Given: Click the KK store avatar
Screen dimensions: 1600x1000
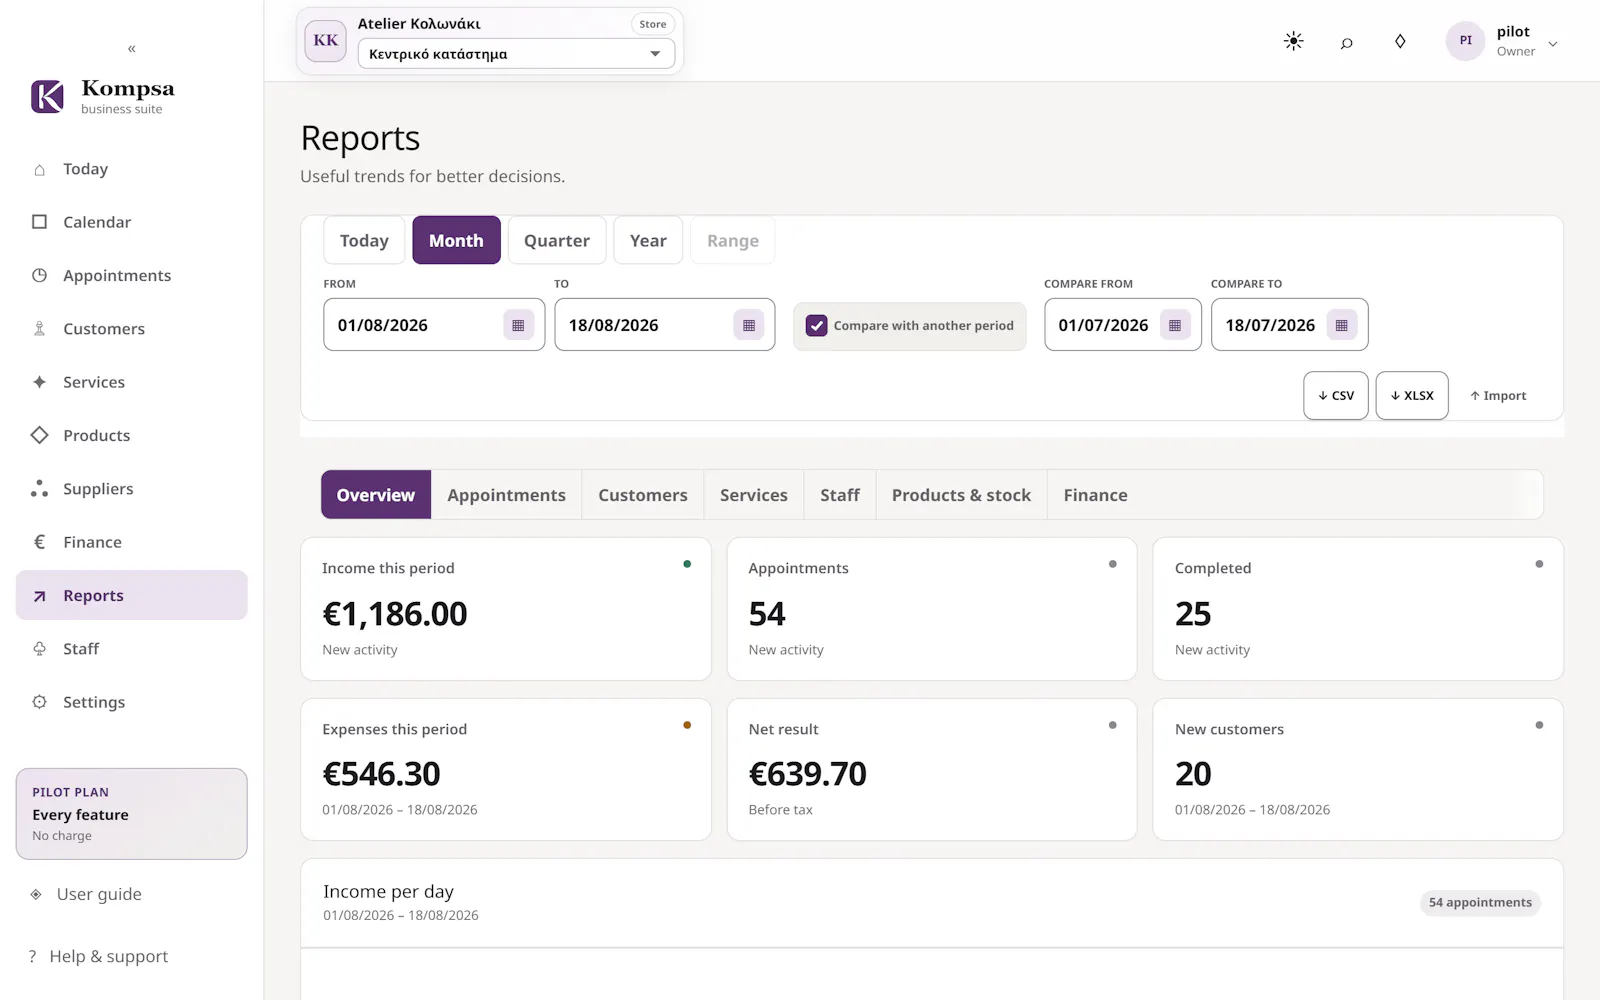Looking at the screenshot, I should click(325, 41).
